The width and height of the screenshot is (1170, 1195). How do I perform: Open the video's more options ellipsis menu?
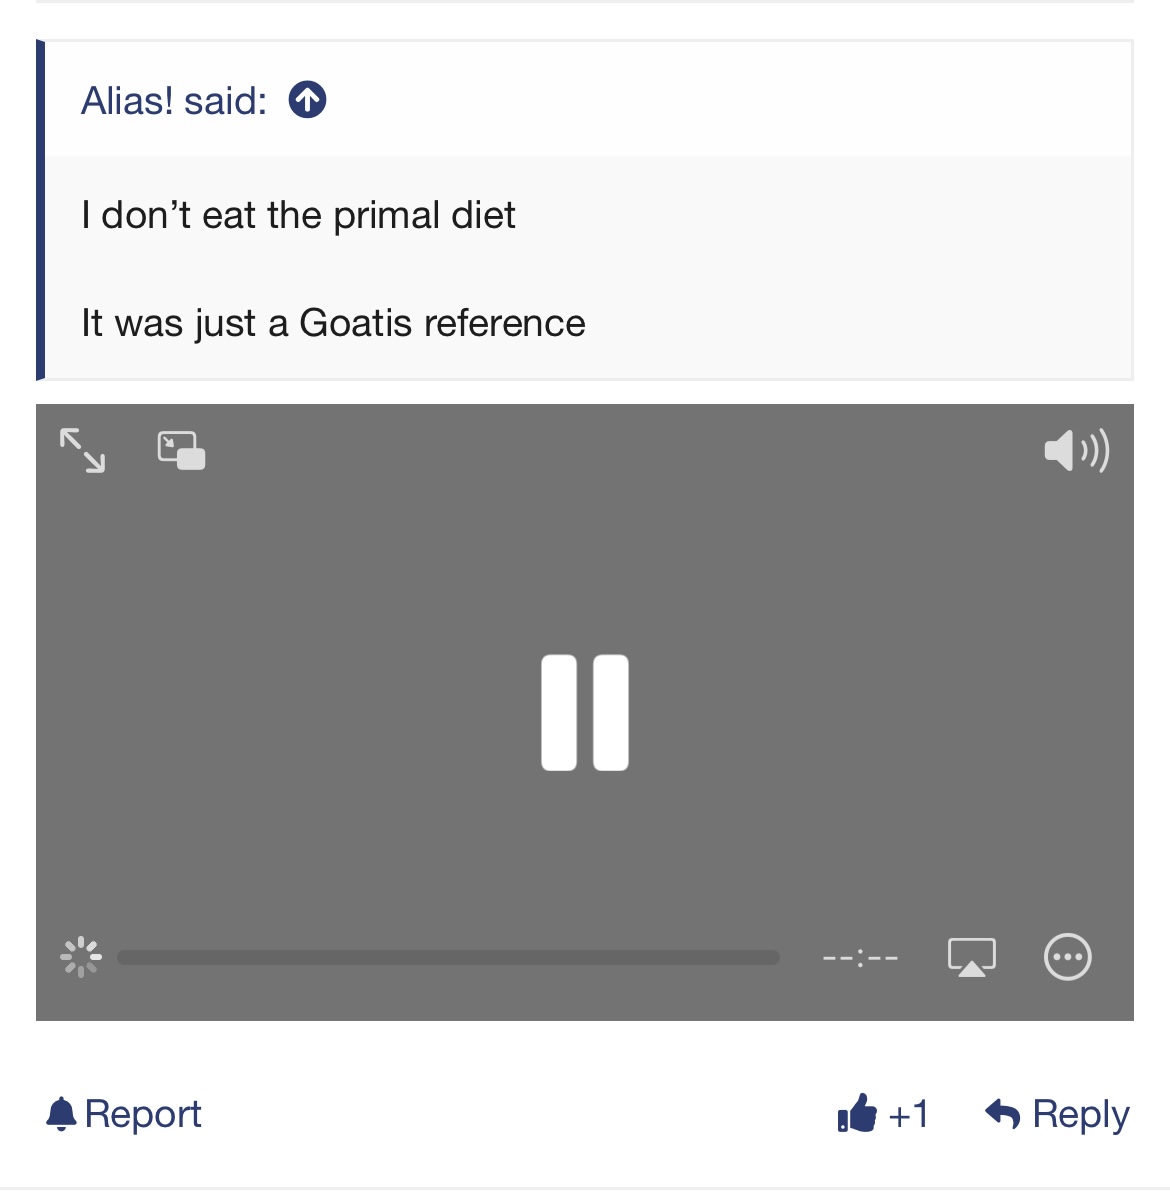pyautogui.click(x=1067, y=957)
